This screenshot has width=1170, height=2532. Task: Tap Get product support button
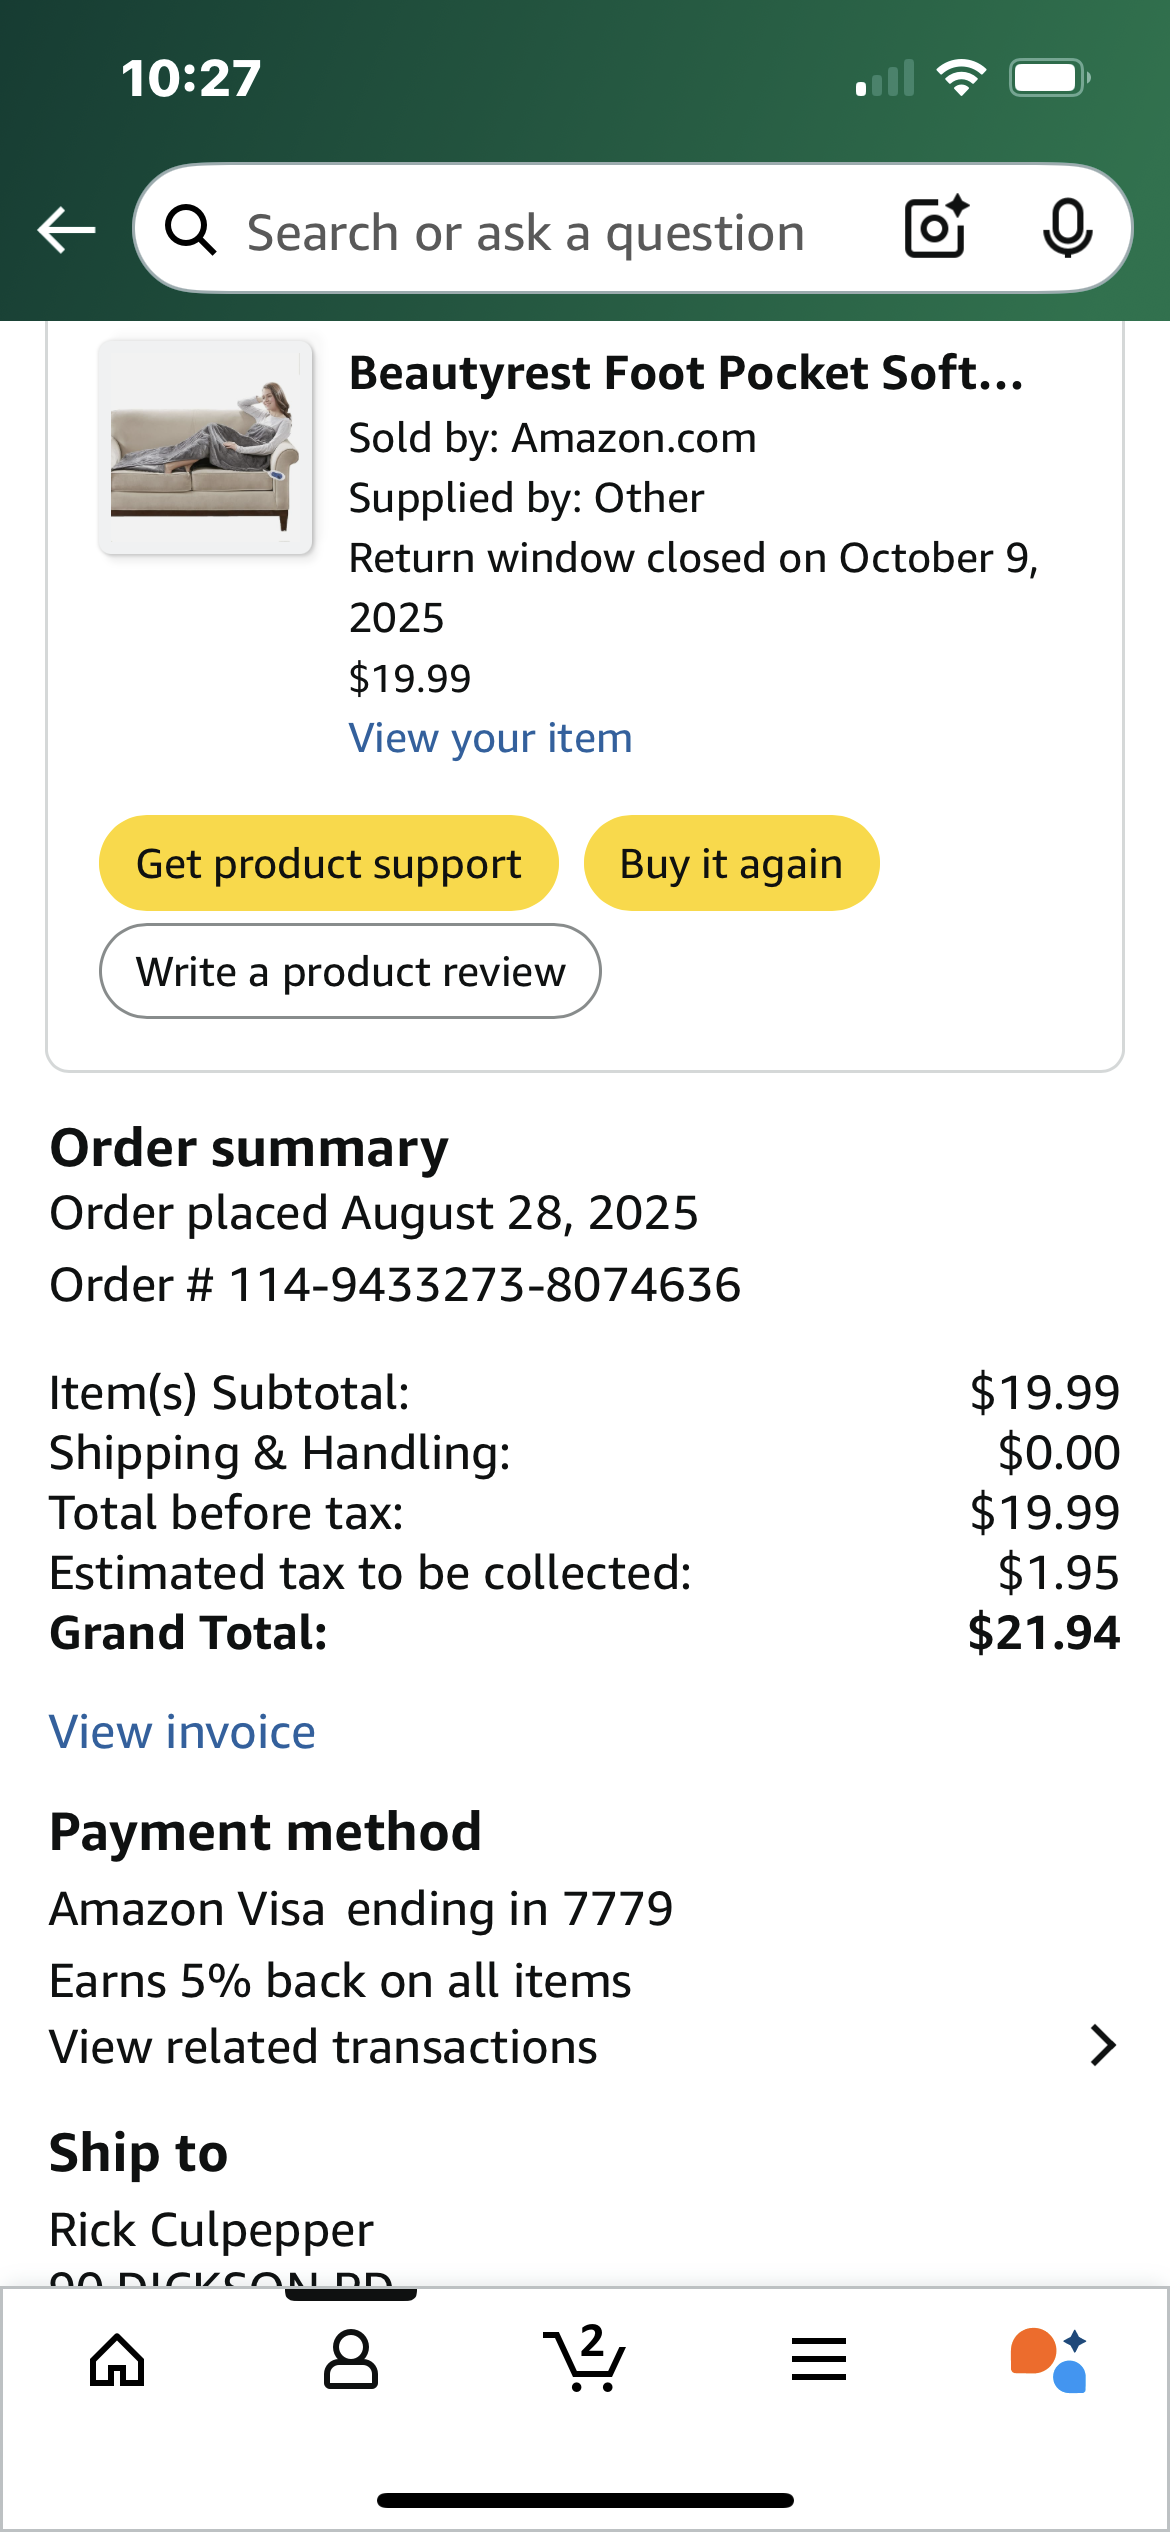tap(328, 863)
